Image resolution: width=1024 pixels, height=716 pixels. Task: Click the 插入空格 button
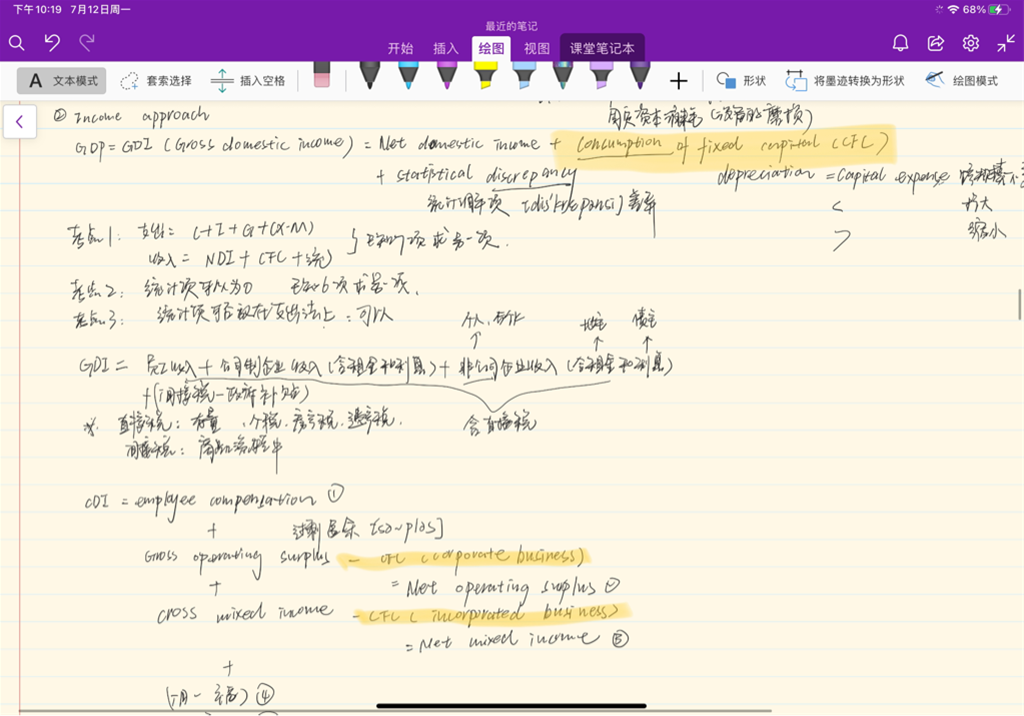tap(248, 81)
